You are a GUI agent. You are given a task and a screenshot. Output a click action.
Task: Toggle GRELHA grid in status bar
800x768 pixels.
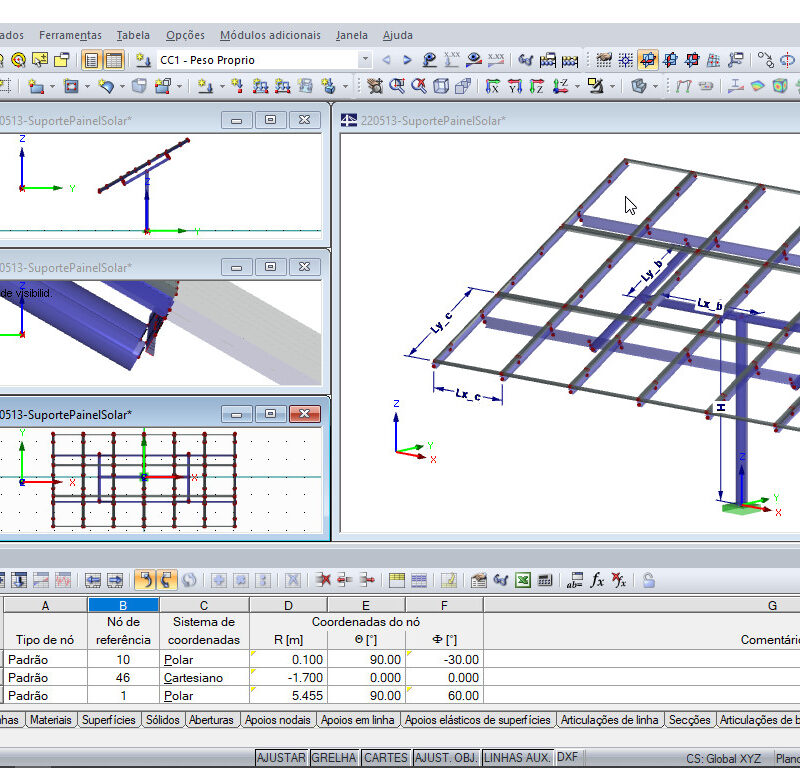(334, 757)
